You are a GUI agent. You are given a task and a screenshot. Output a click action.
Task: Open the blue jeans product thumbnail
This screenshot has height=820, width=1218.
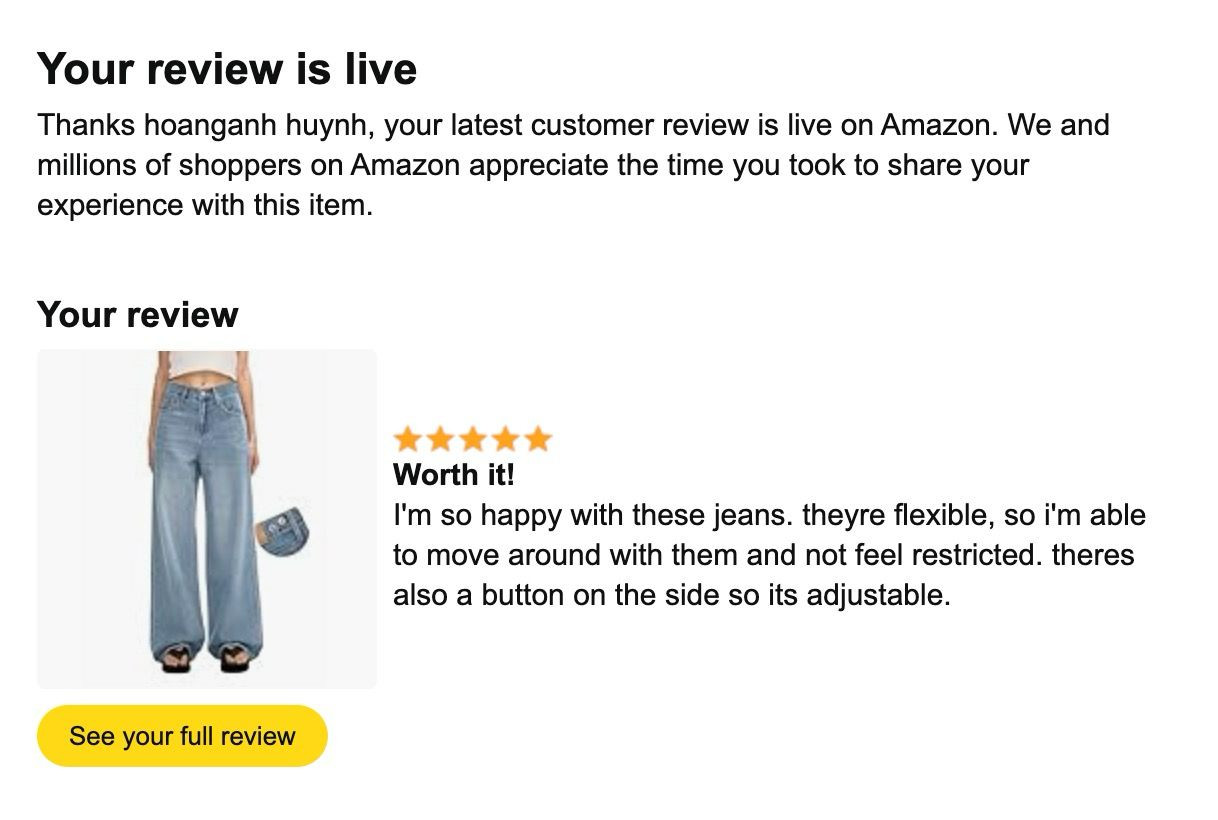(206, 519)
